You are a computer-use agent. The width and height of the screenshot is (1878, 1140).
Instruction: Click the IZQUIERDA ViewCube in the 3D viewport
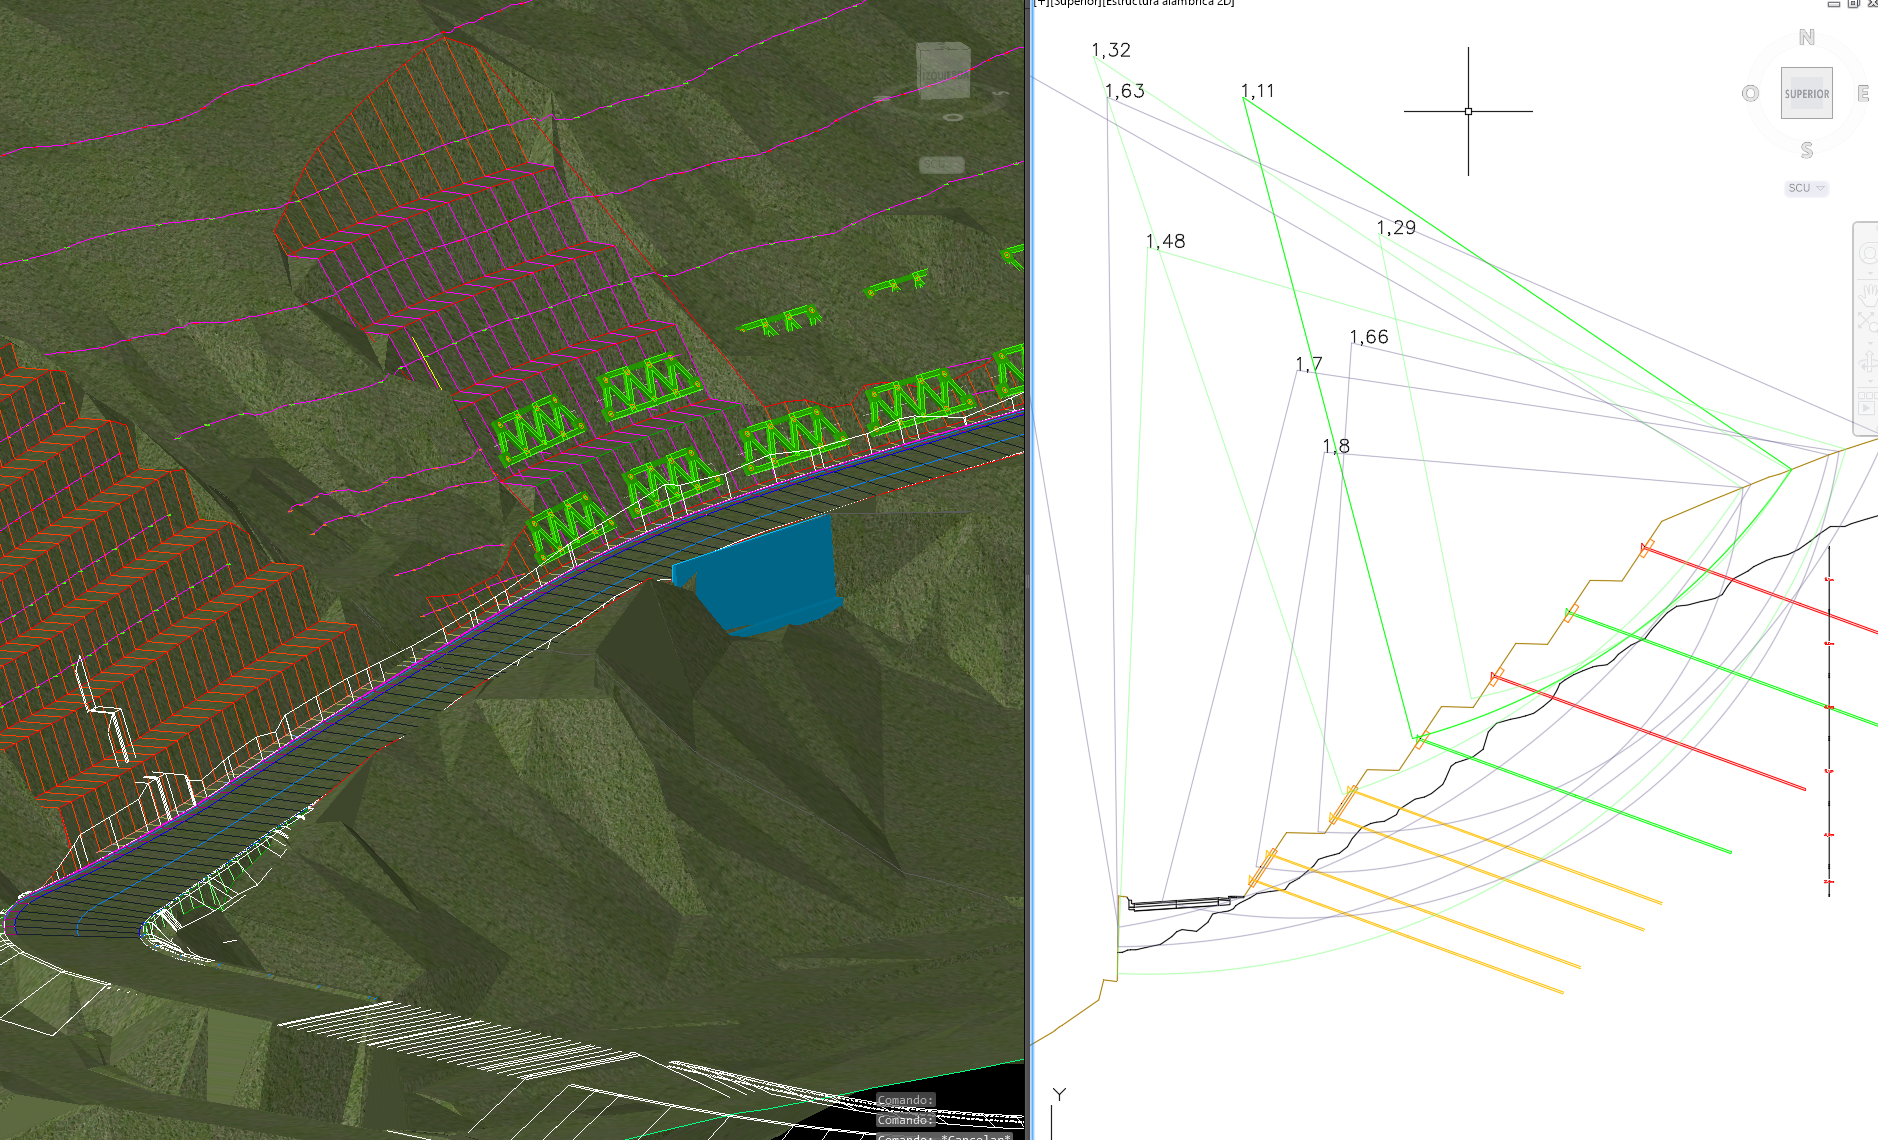click(x=943, y=72)
